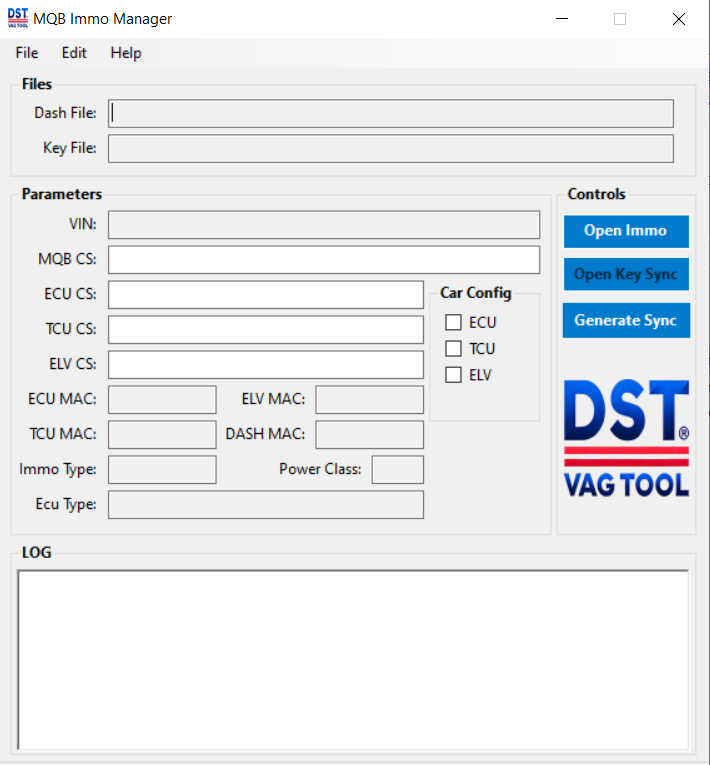Tick the TCU car config checkbox
This screenshot has width=710, height=765.
(453, 349)
